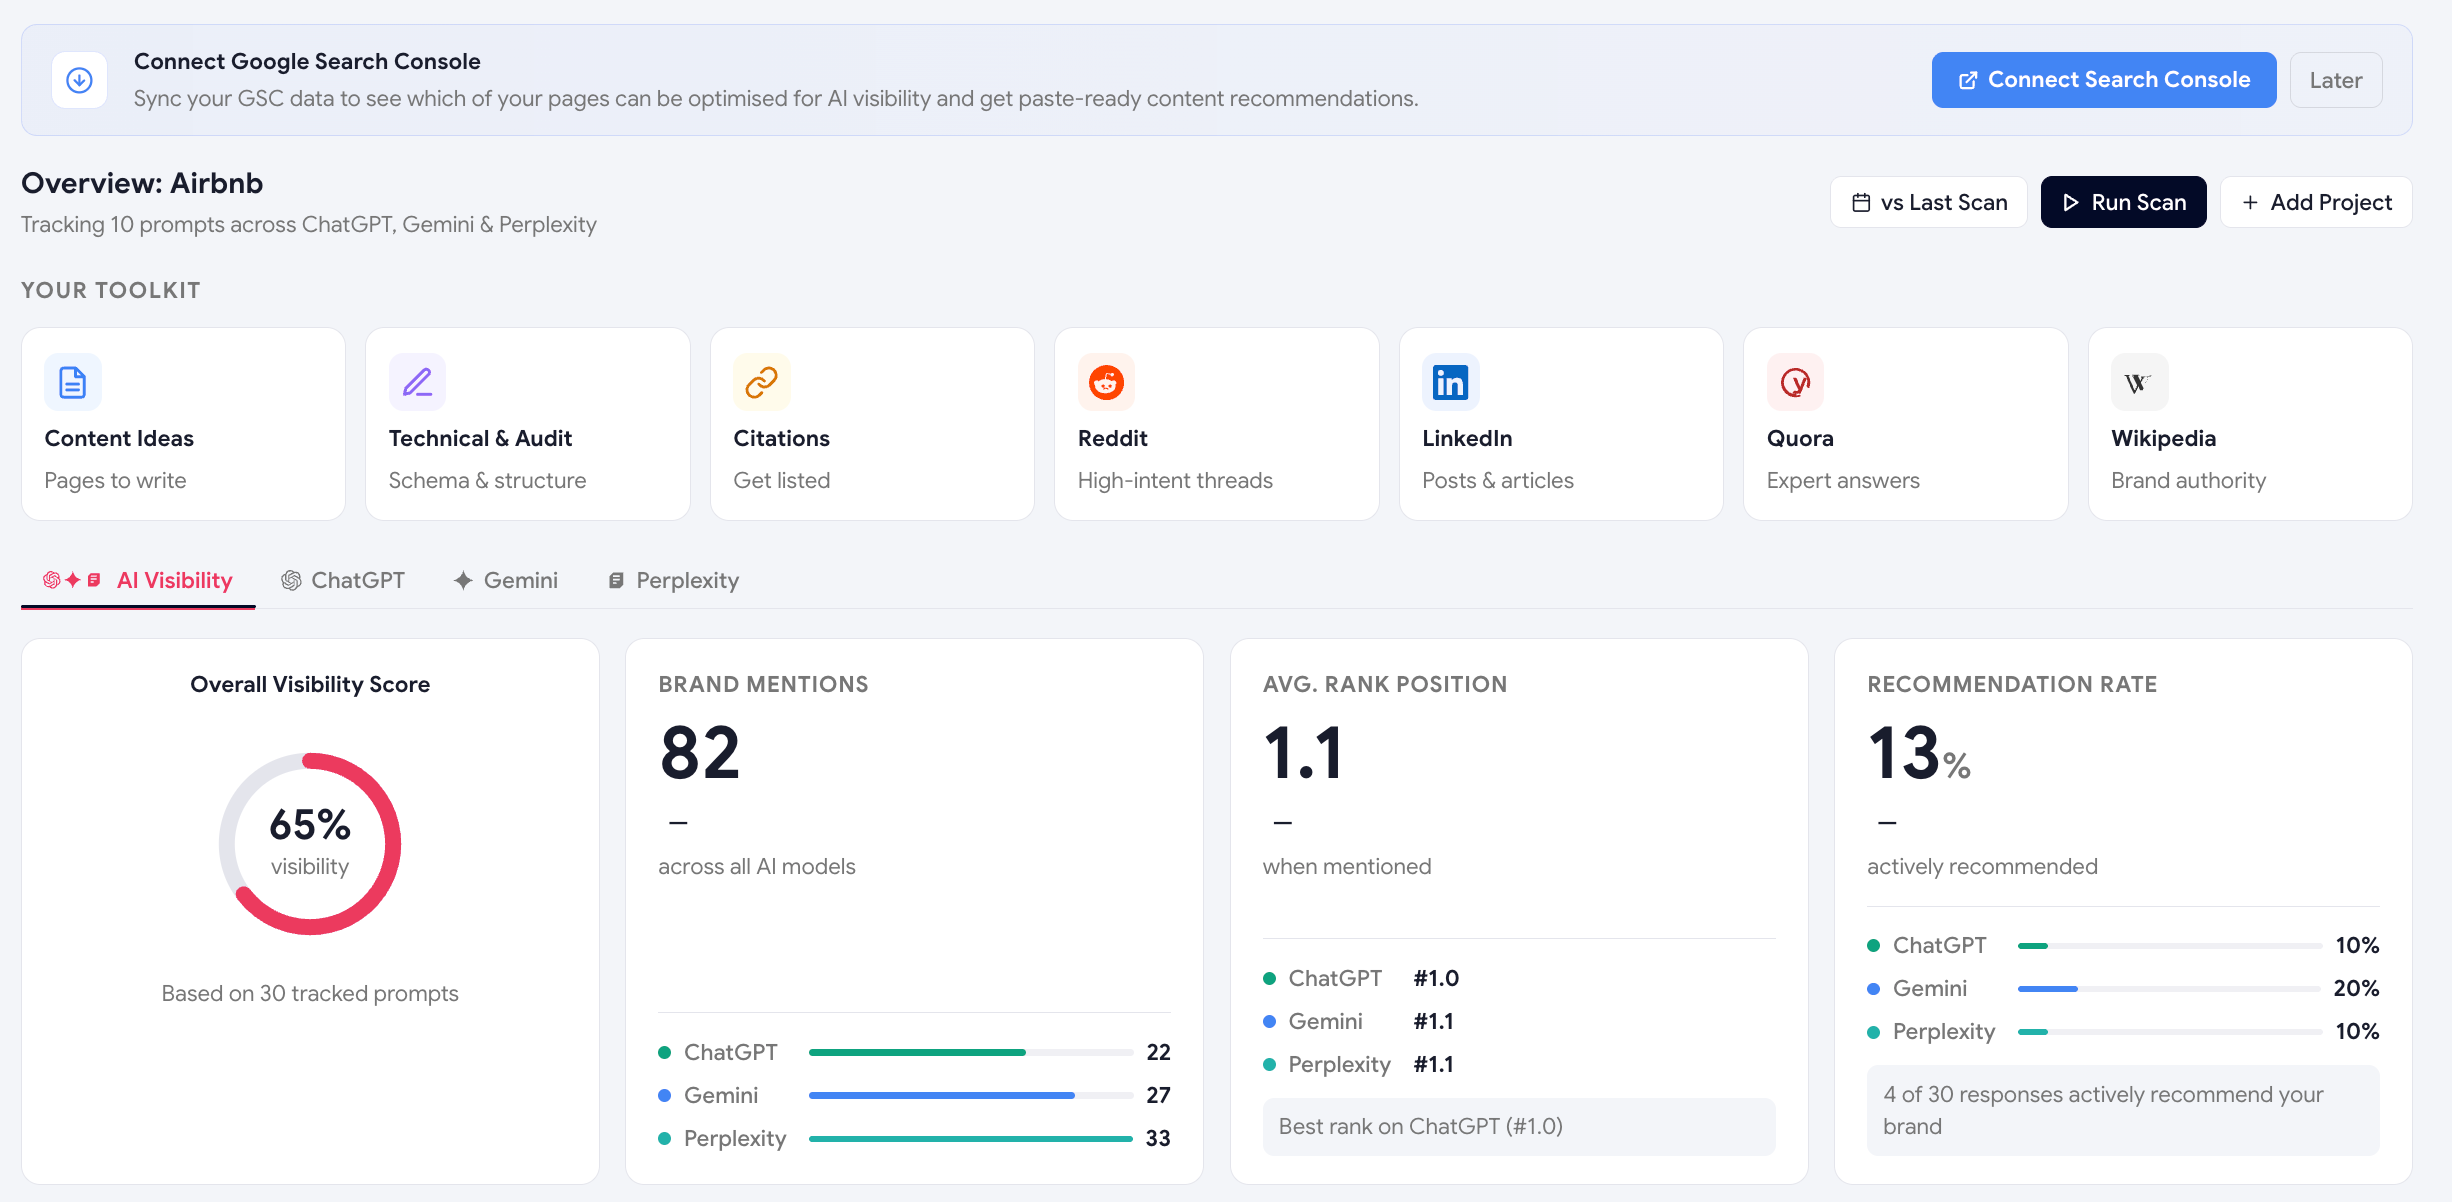Viewport: 2452px width, 1202px height.
Task: Click the Quora logo icon
Action: (x=1795, y=382)
